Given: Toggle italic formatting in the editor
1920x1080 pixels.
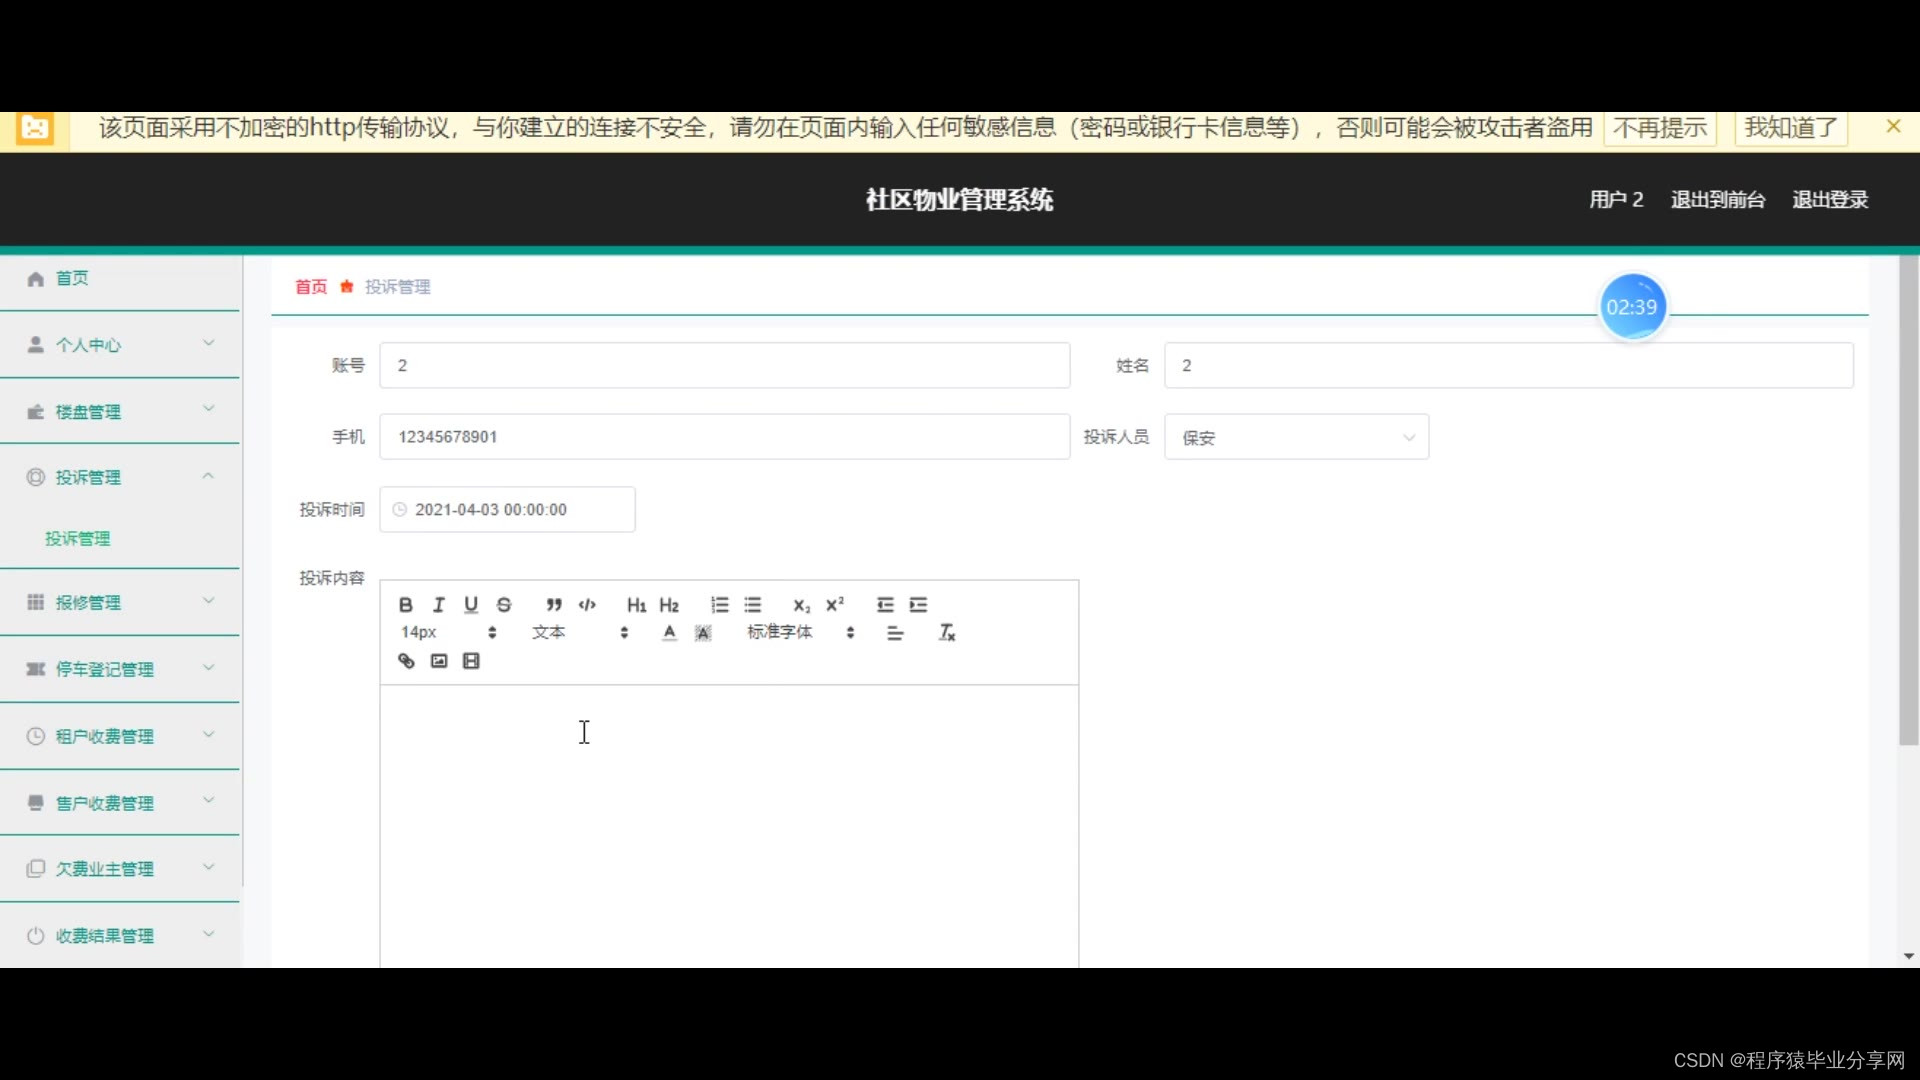Looking at the screenshot, I should 438,605.
